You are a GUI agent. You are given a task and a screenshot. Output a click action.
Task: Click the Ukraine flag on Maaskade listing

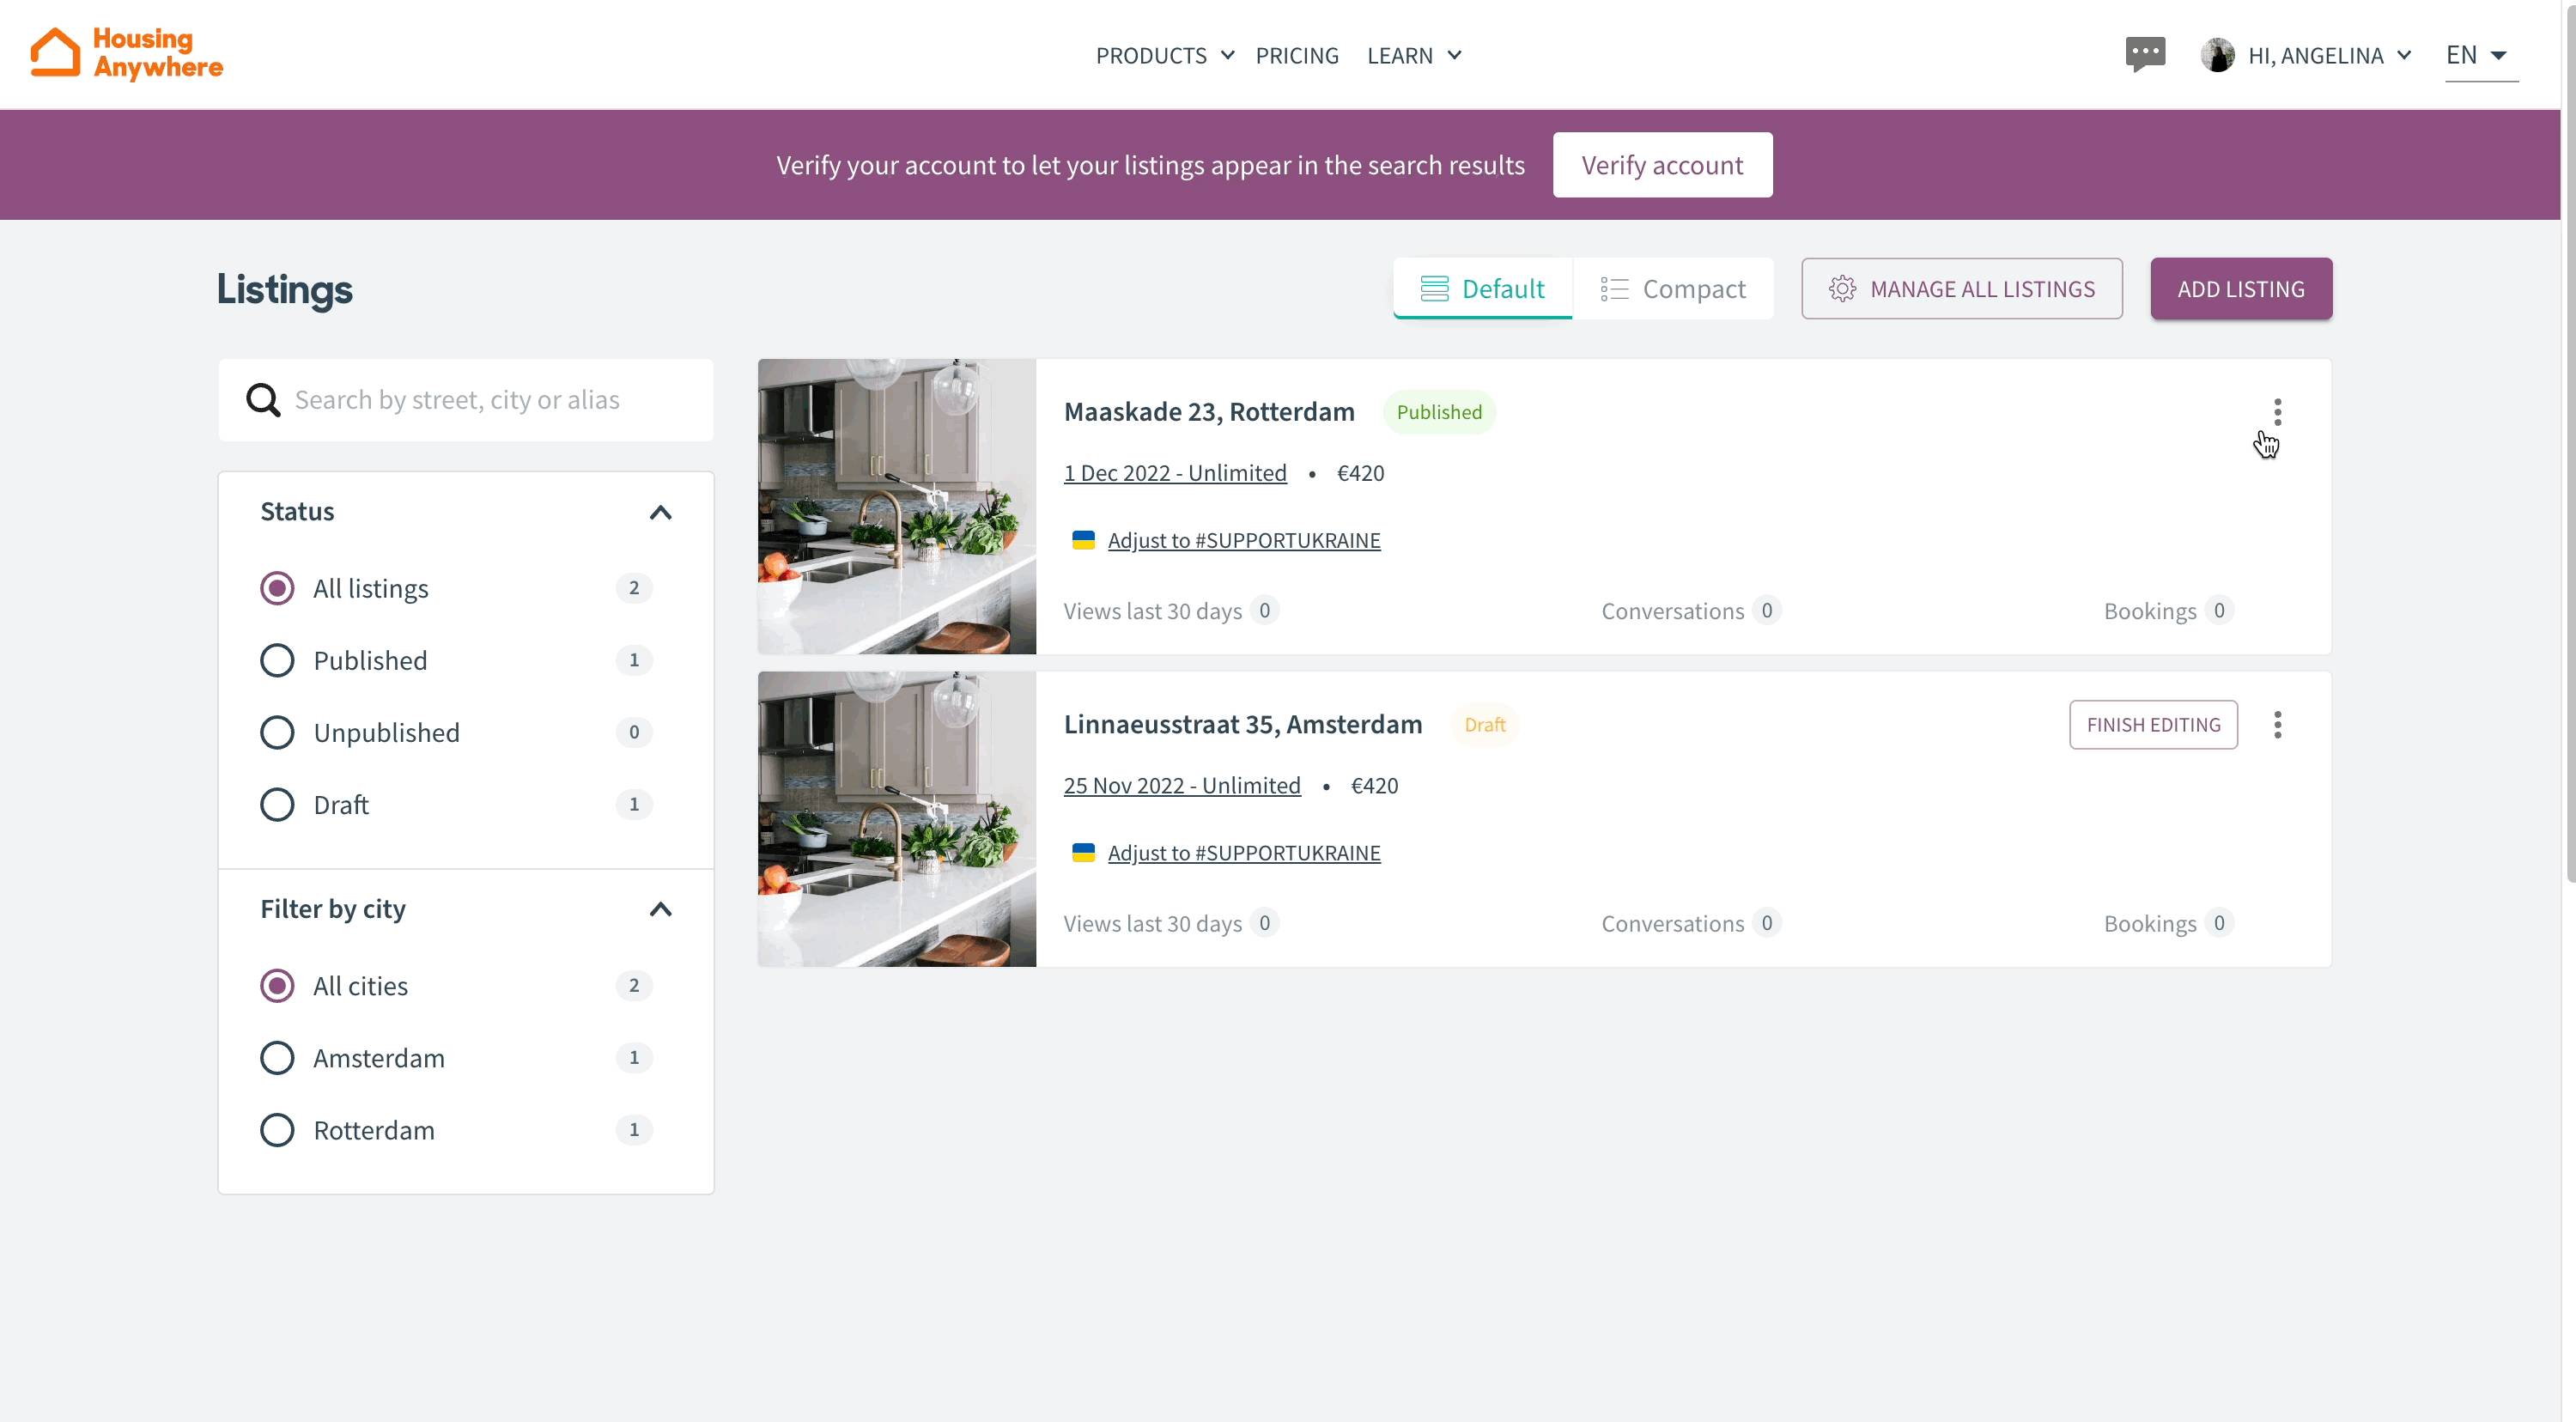click(1083, 540)
